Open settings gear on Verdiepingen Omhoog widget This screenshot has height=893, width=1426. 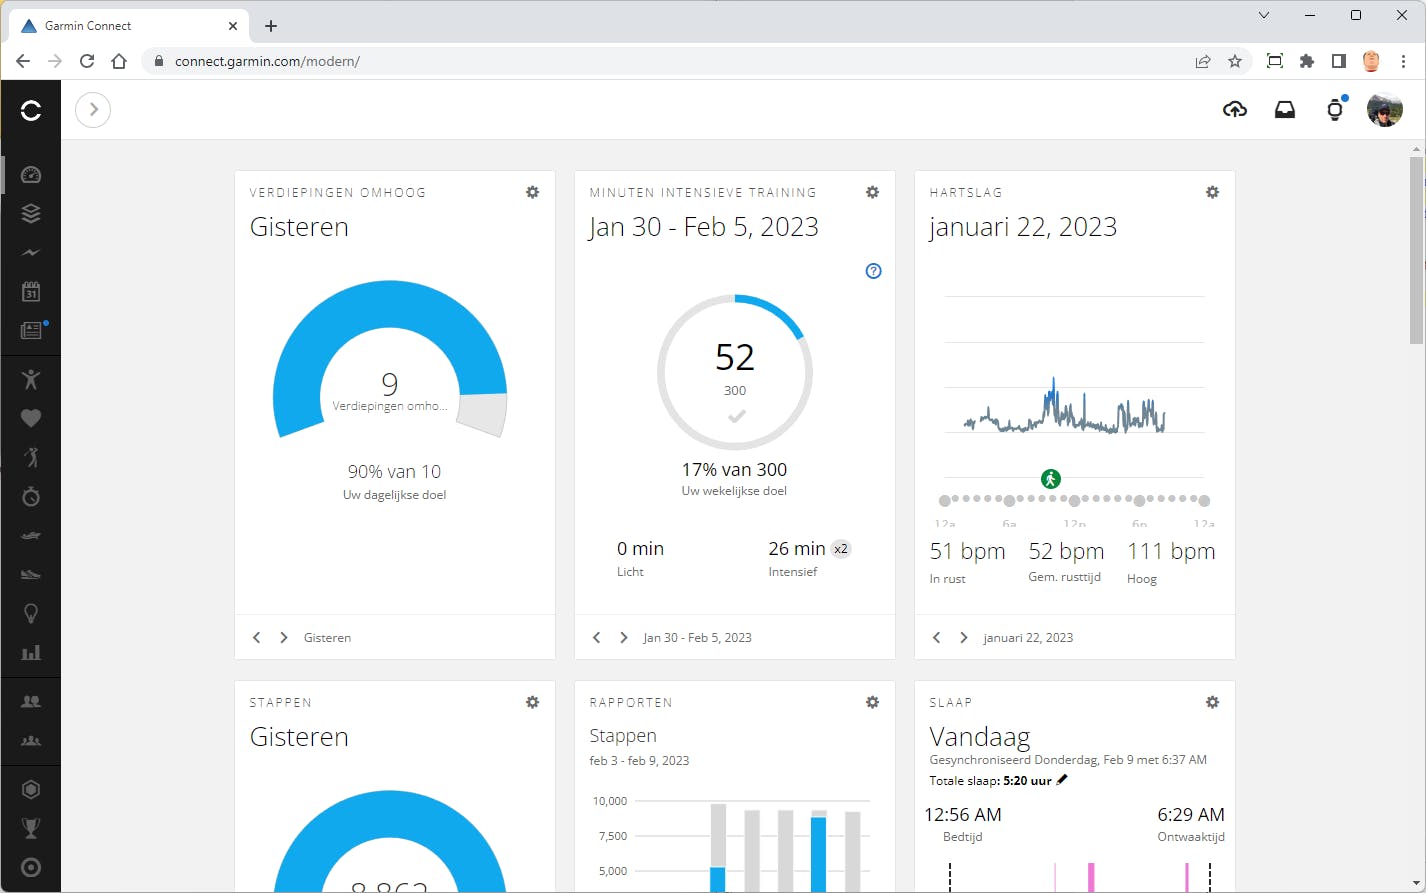[x=532, y=192]
